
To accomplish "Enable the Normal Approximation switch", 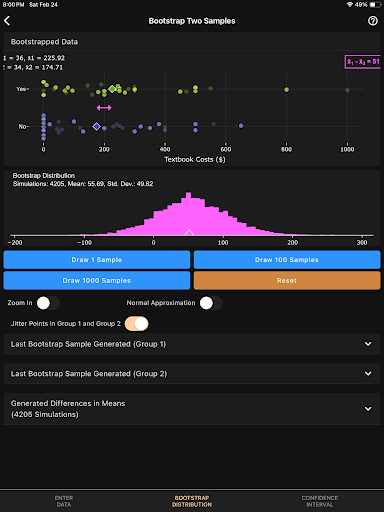I will [211, 303].
